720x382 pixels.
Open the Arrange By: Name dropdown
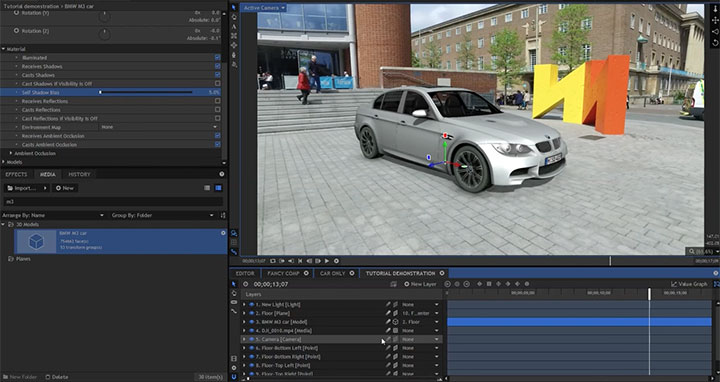(53, 215)
